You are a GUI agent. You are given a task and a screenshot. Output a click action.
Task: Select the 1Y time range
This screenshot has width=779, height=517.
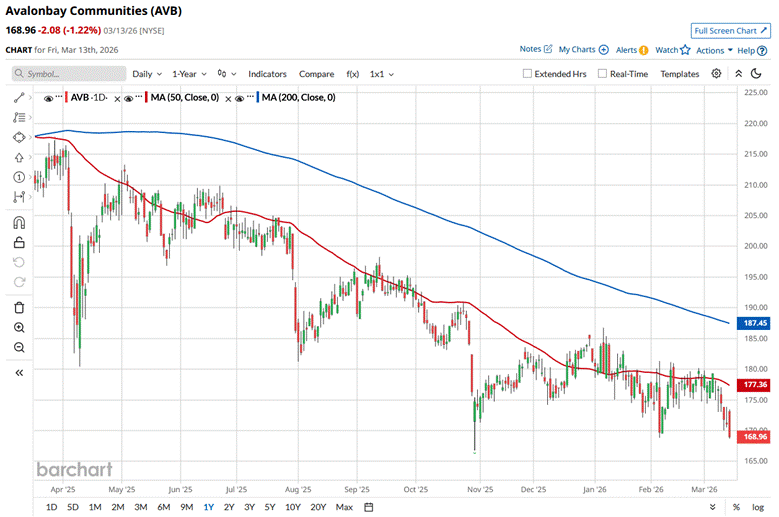[209, 507]
